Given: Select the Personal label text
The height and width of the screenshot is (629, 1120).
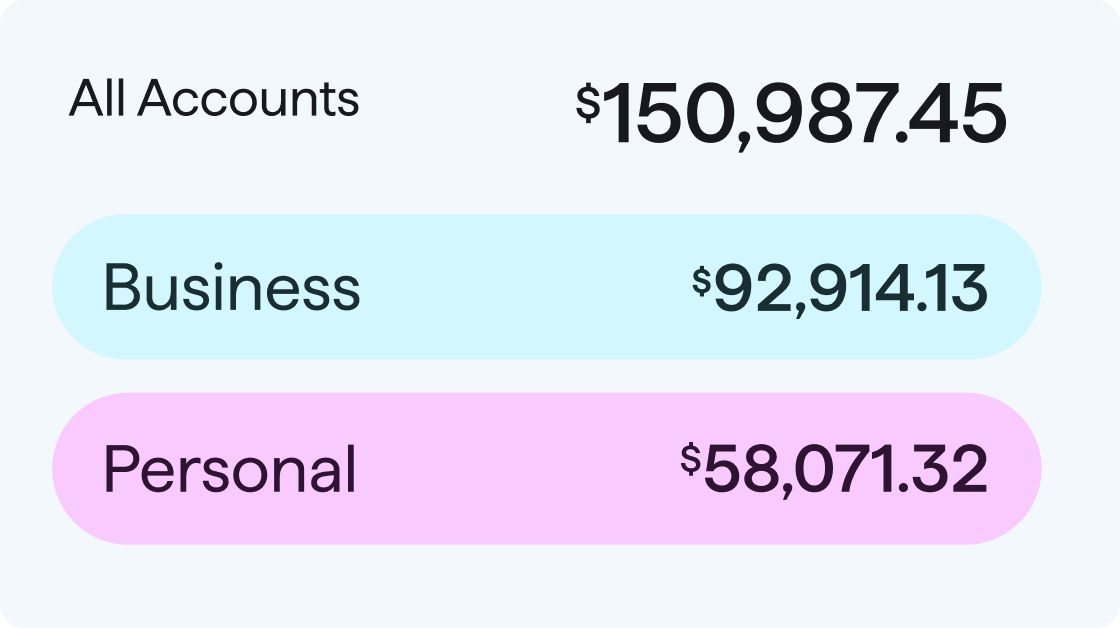Looking at the screenshot, I should [230, 469].
